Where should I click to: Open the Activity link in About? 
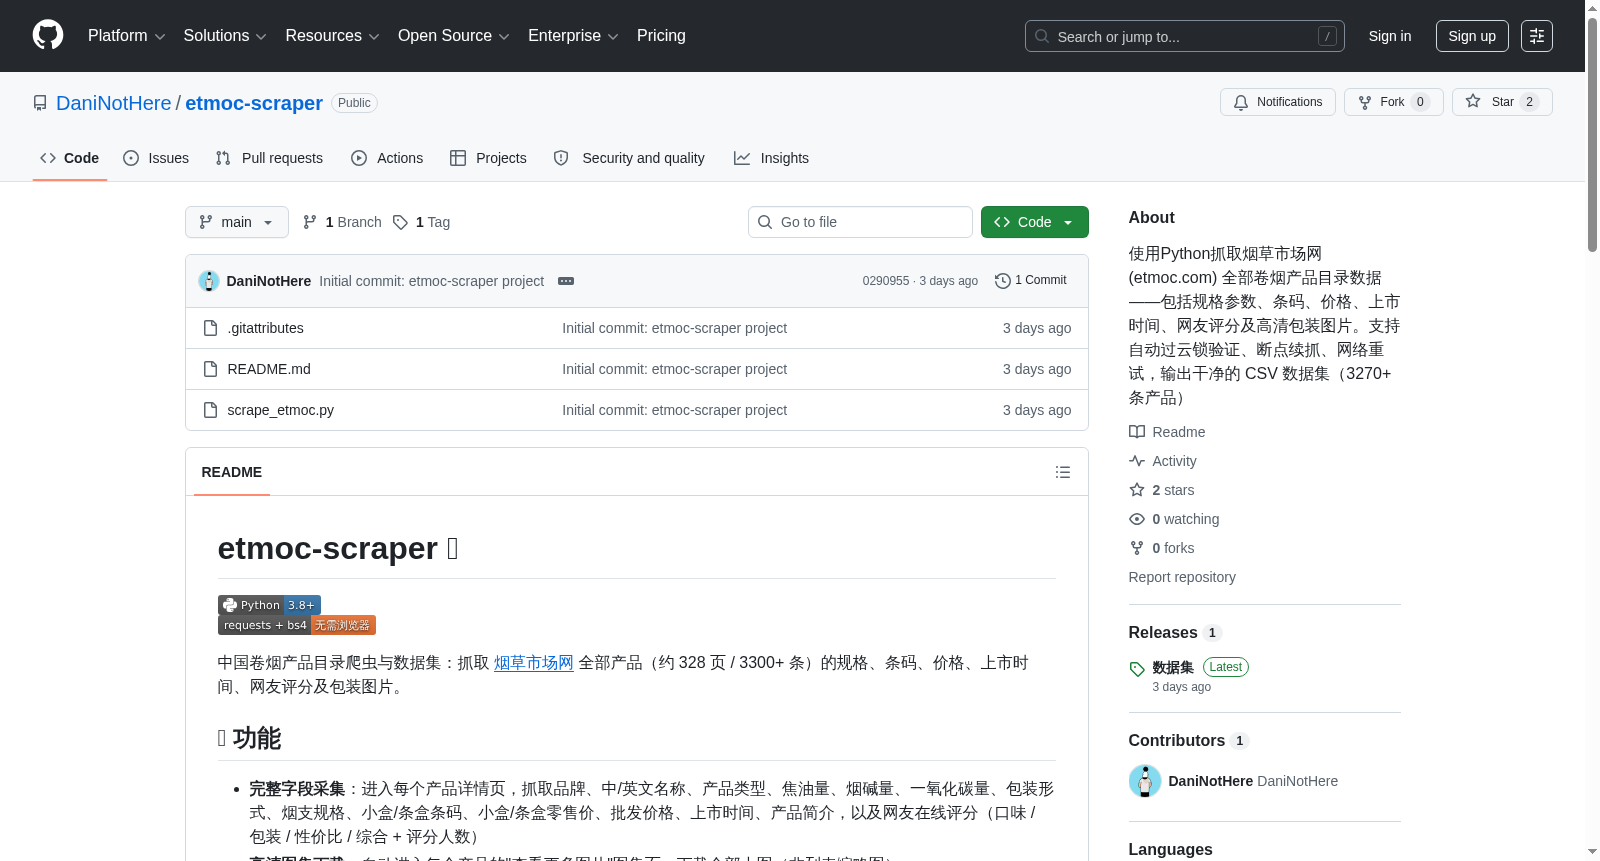tap(1163, 461)
